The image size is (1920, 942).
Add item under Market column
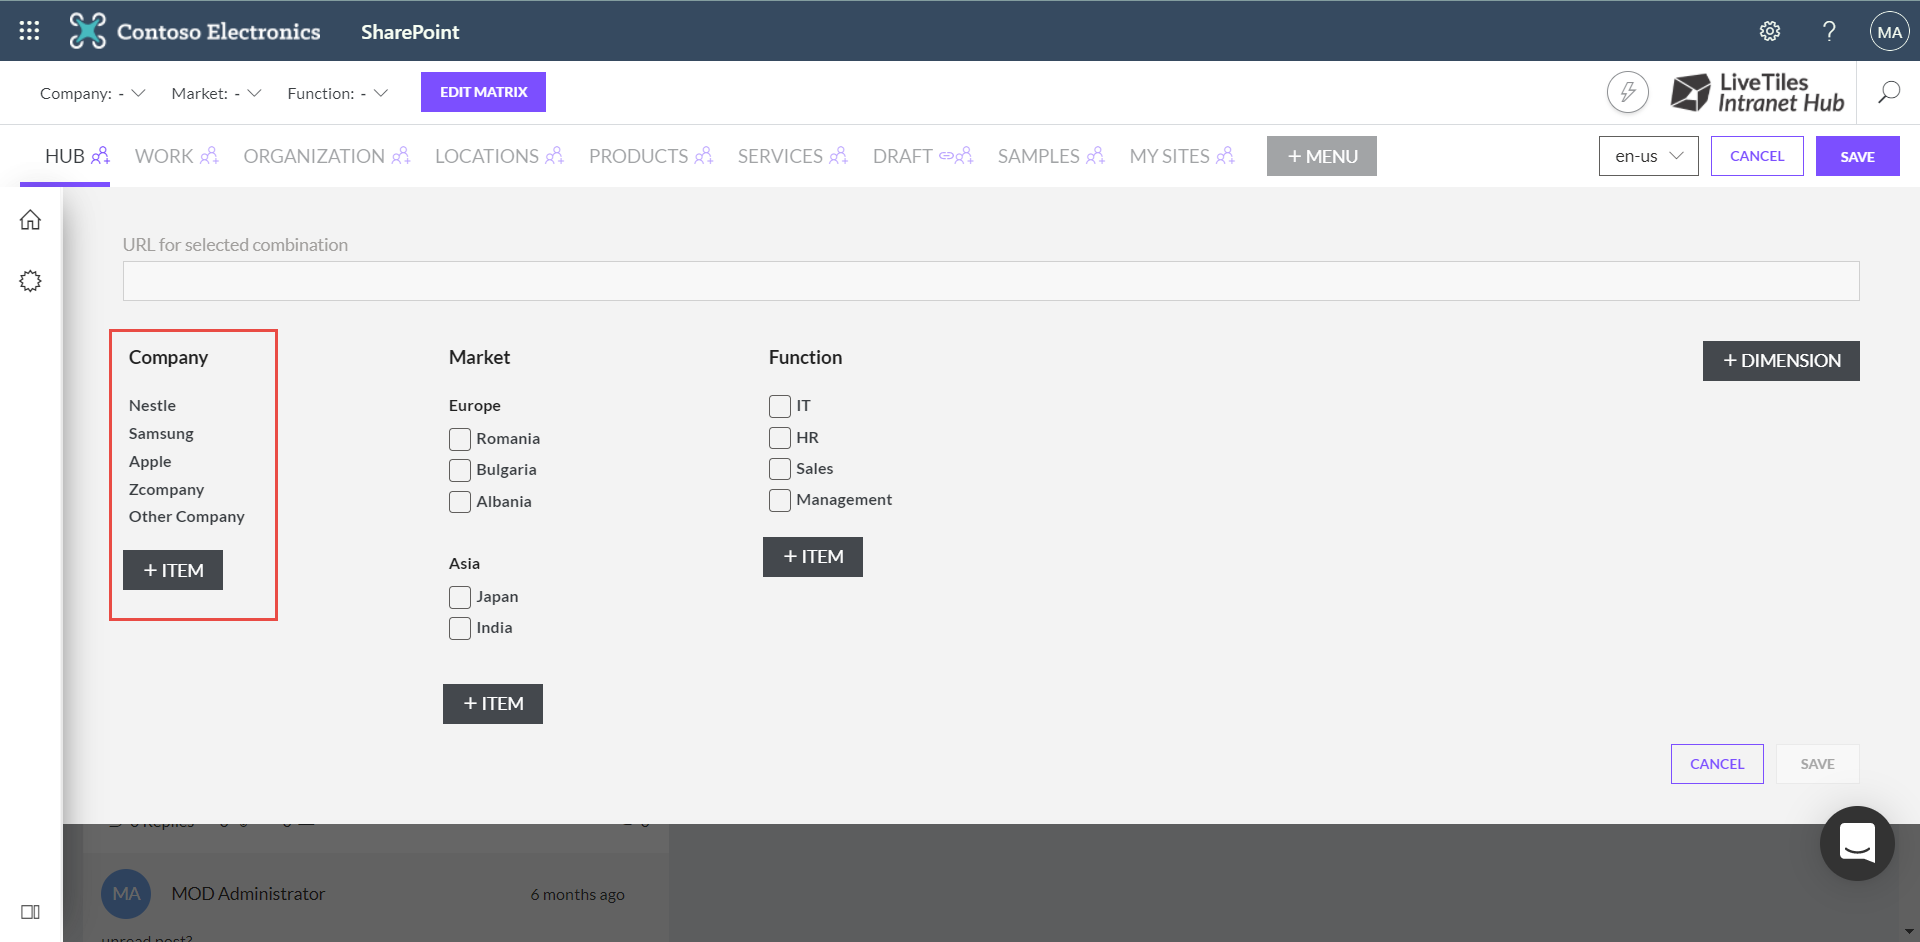pos(493,704)
